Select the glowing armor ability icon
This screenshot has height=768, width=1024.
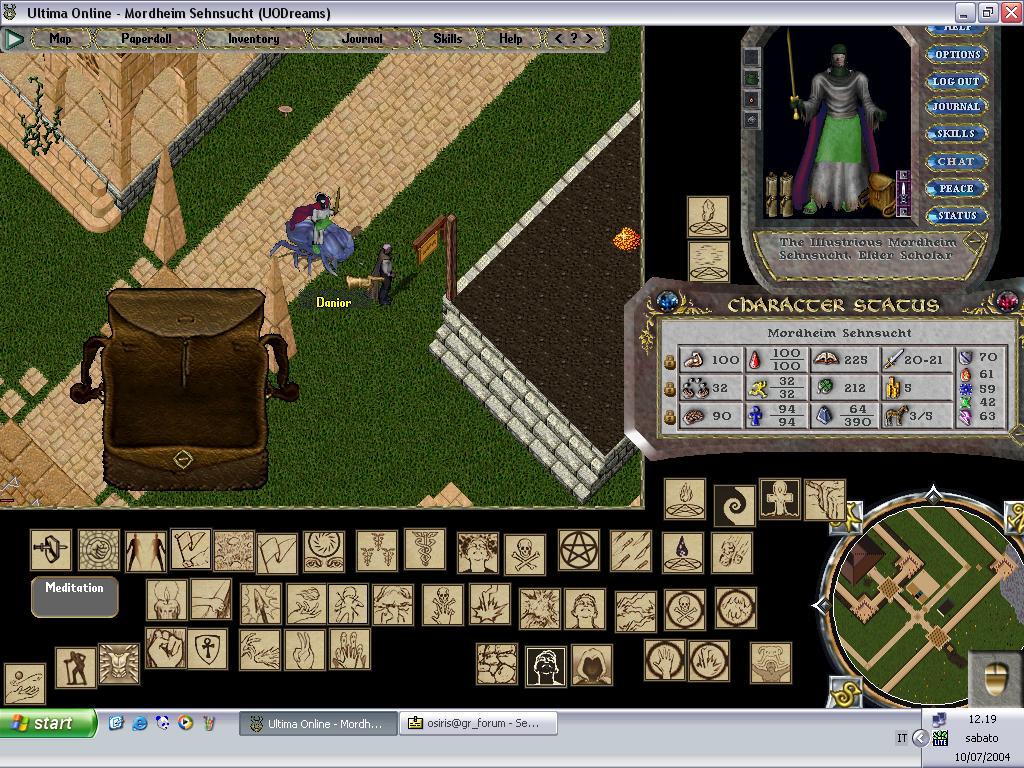click(x=119, y=664)
